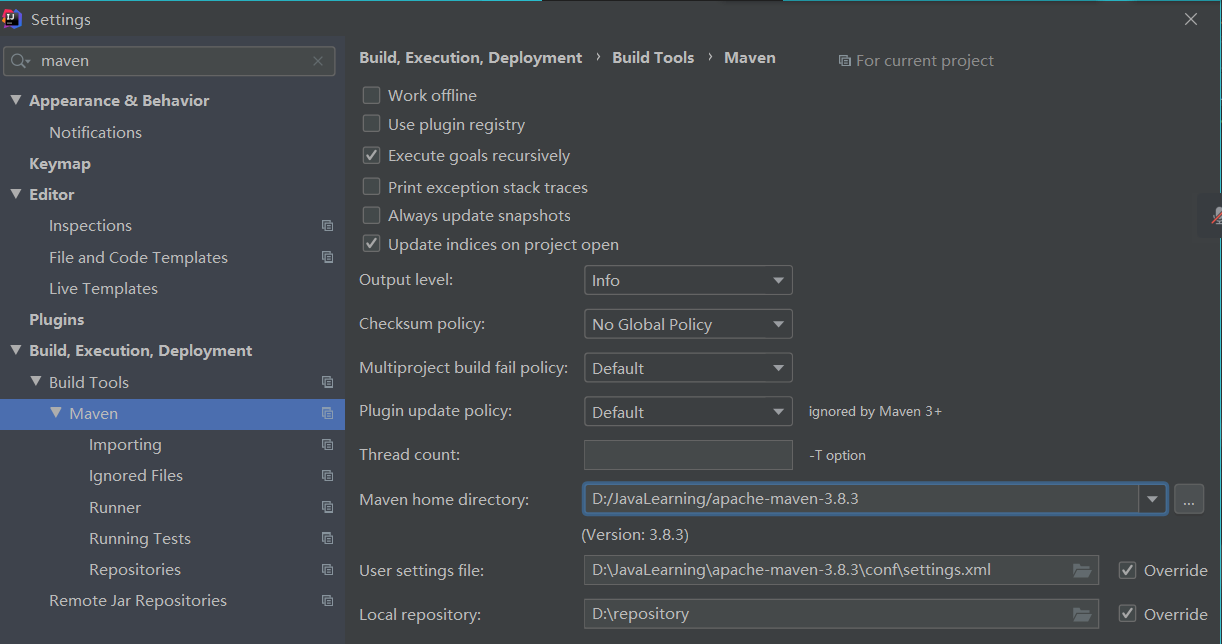Collapse Build, Execution, Deployment section

[16, 350]
